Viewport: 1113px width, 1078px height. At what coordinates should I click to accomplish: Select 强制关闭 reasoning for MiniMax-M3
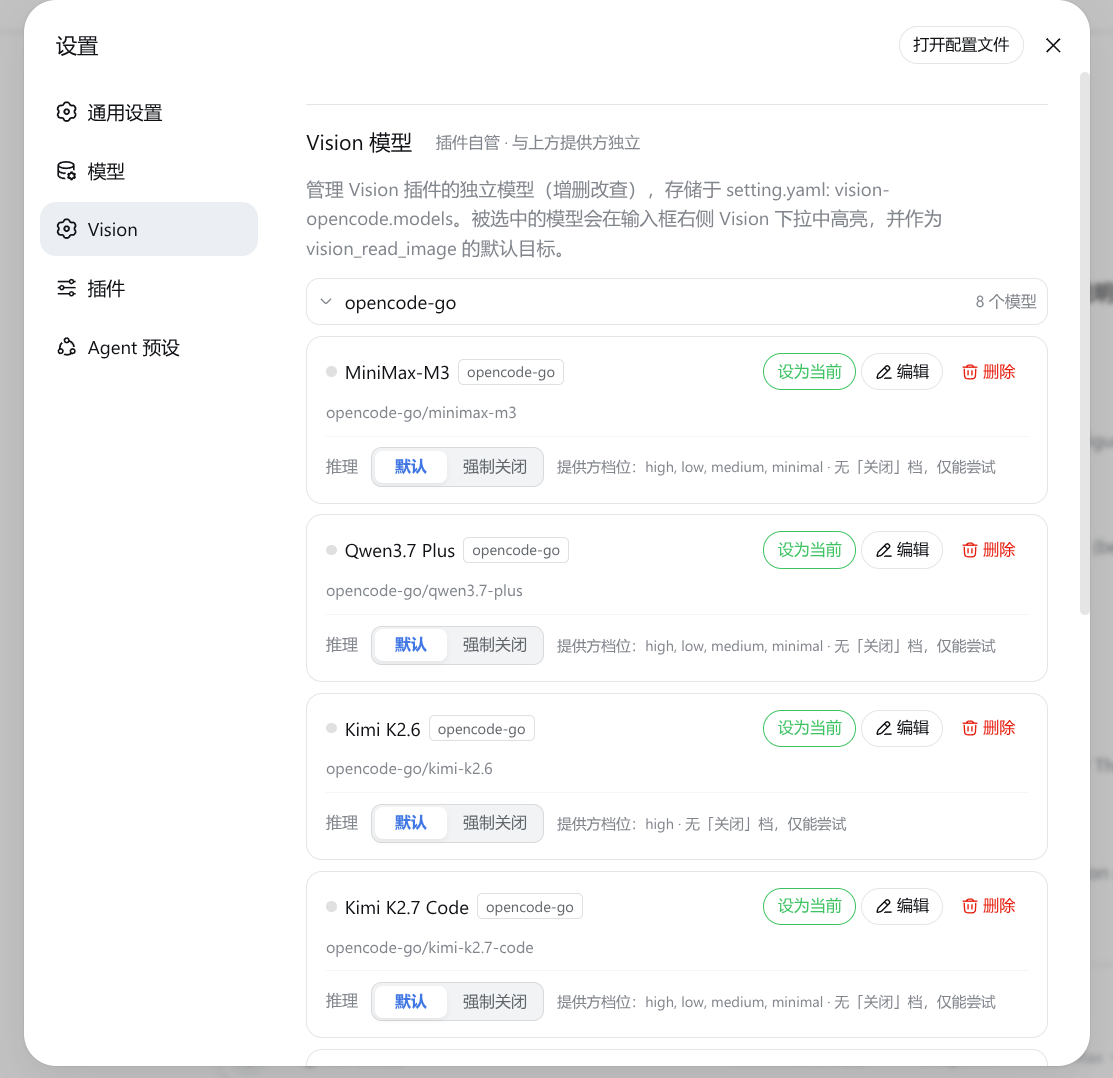[x=495, y=467]
